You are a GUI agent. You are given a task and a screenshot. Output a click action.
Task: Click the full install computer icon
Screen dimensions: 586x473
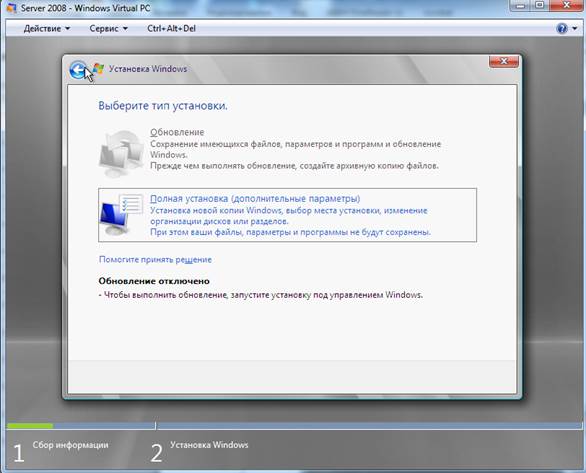click(x=121, y=215)
